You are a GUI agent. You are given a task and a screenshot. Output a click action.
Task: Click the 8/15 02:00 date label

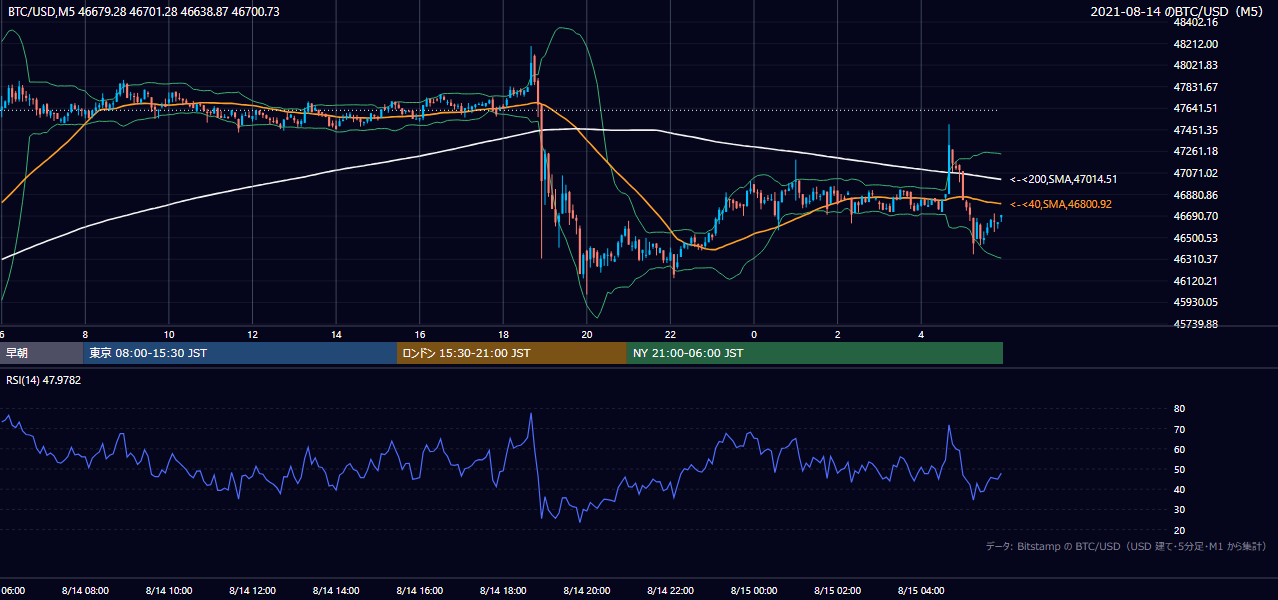click(x=838, y=591)
